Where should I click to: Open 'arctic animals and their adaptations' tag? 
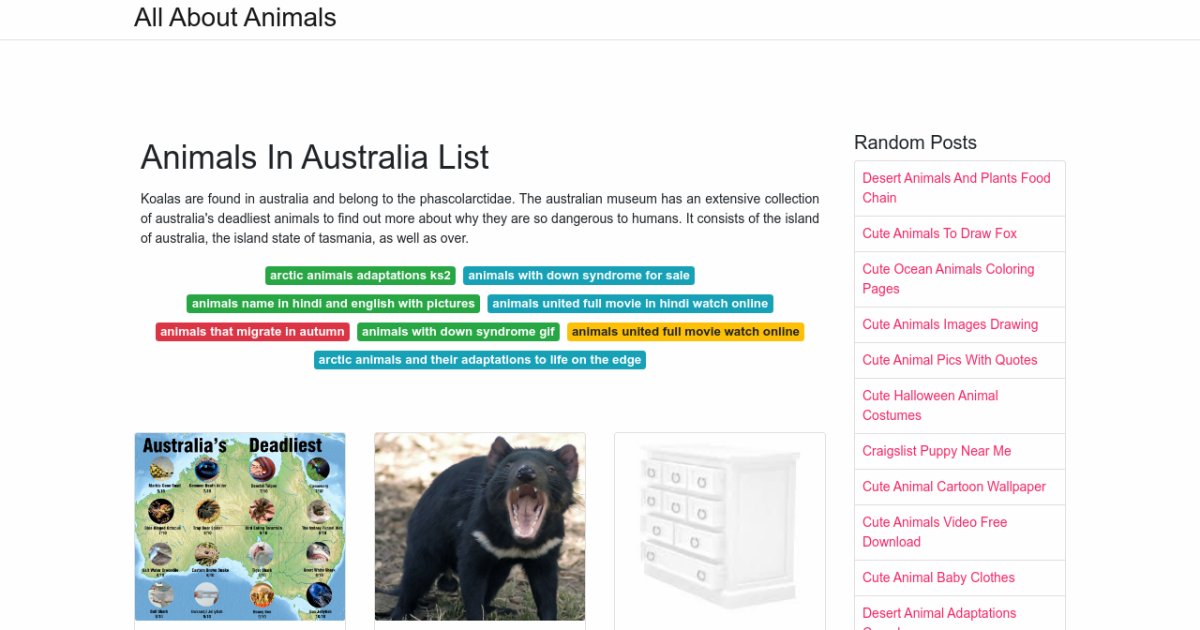(480, 360)
